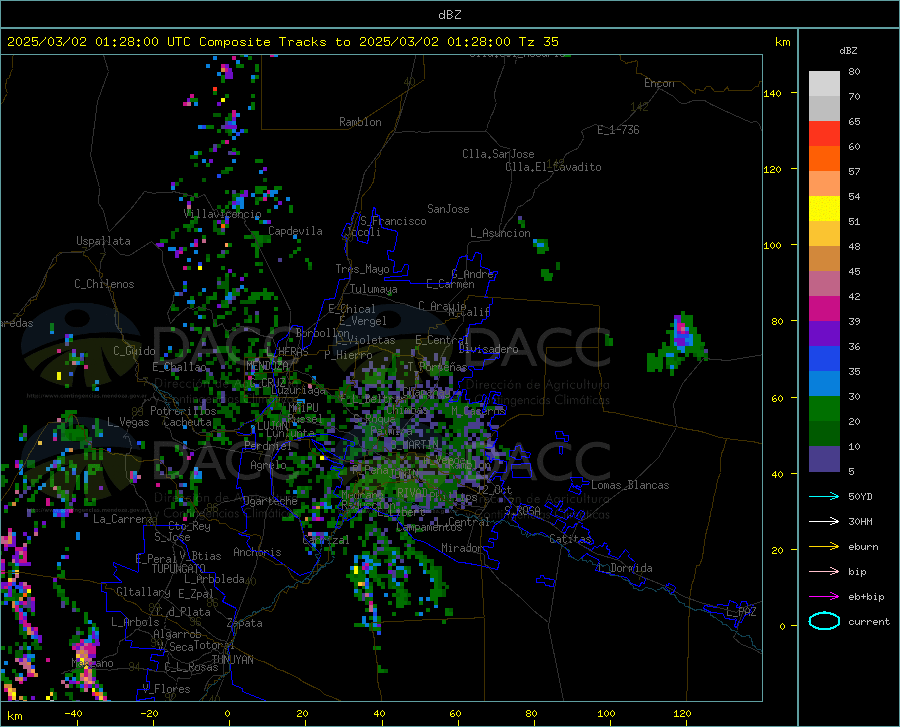Click the white 30HM arrow in legend
Screen dimensions: 900x727
(x=824, y=522)
